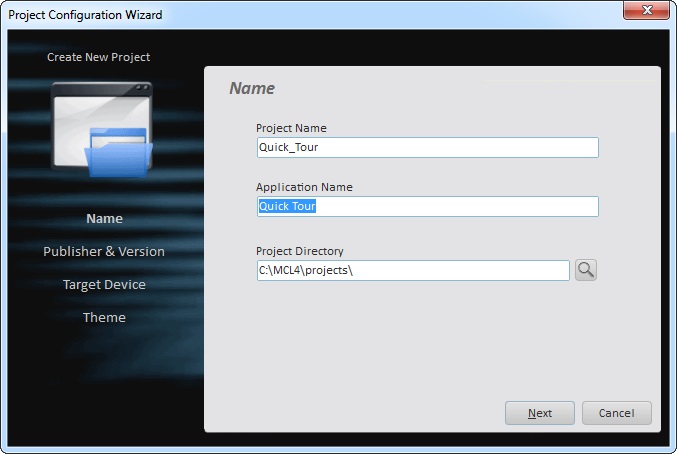Open the Target Device step
The width and height of the screenshot is (677, 454).
104,285
